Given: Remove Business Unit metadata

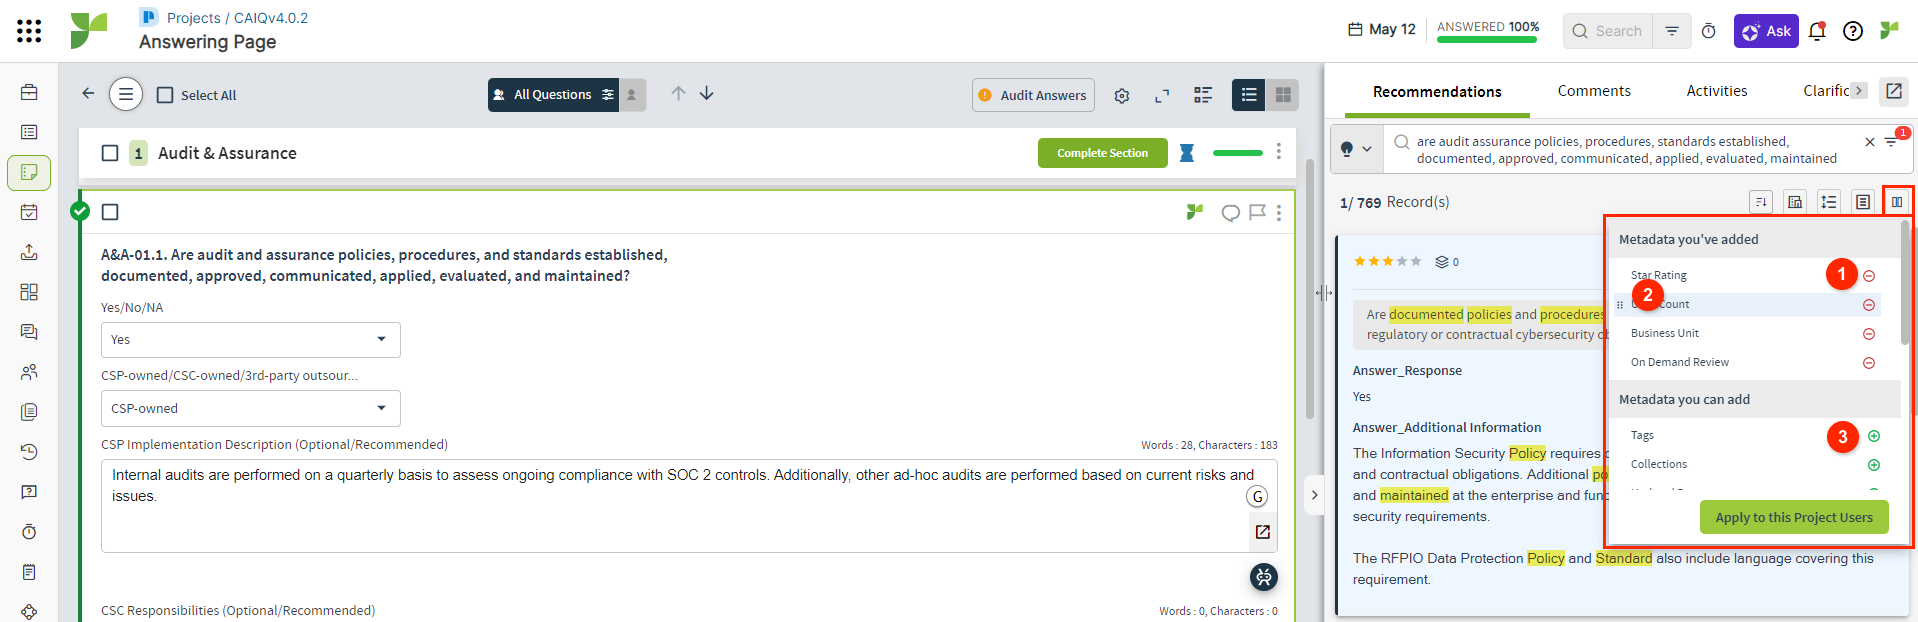Looking at the screenshot, I should coord(1869,334).
